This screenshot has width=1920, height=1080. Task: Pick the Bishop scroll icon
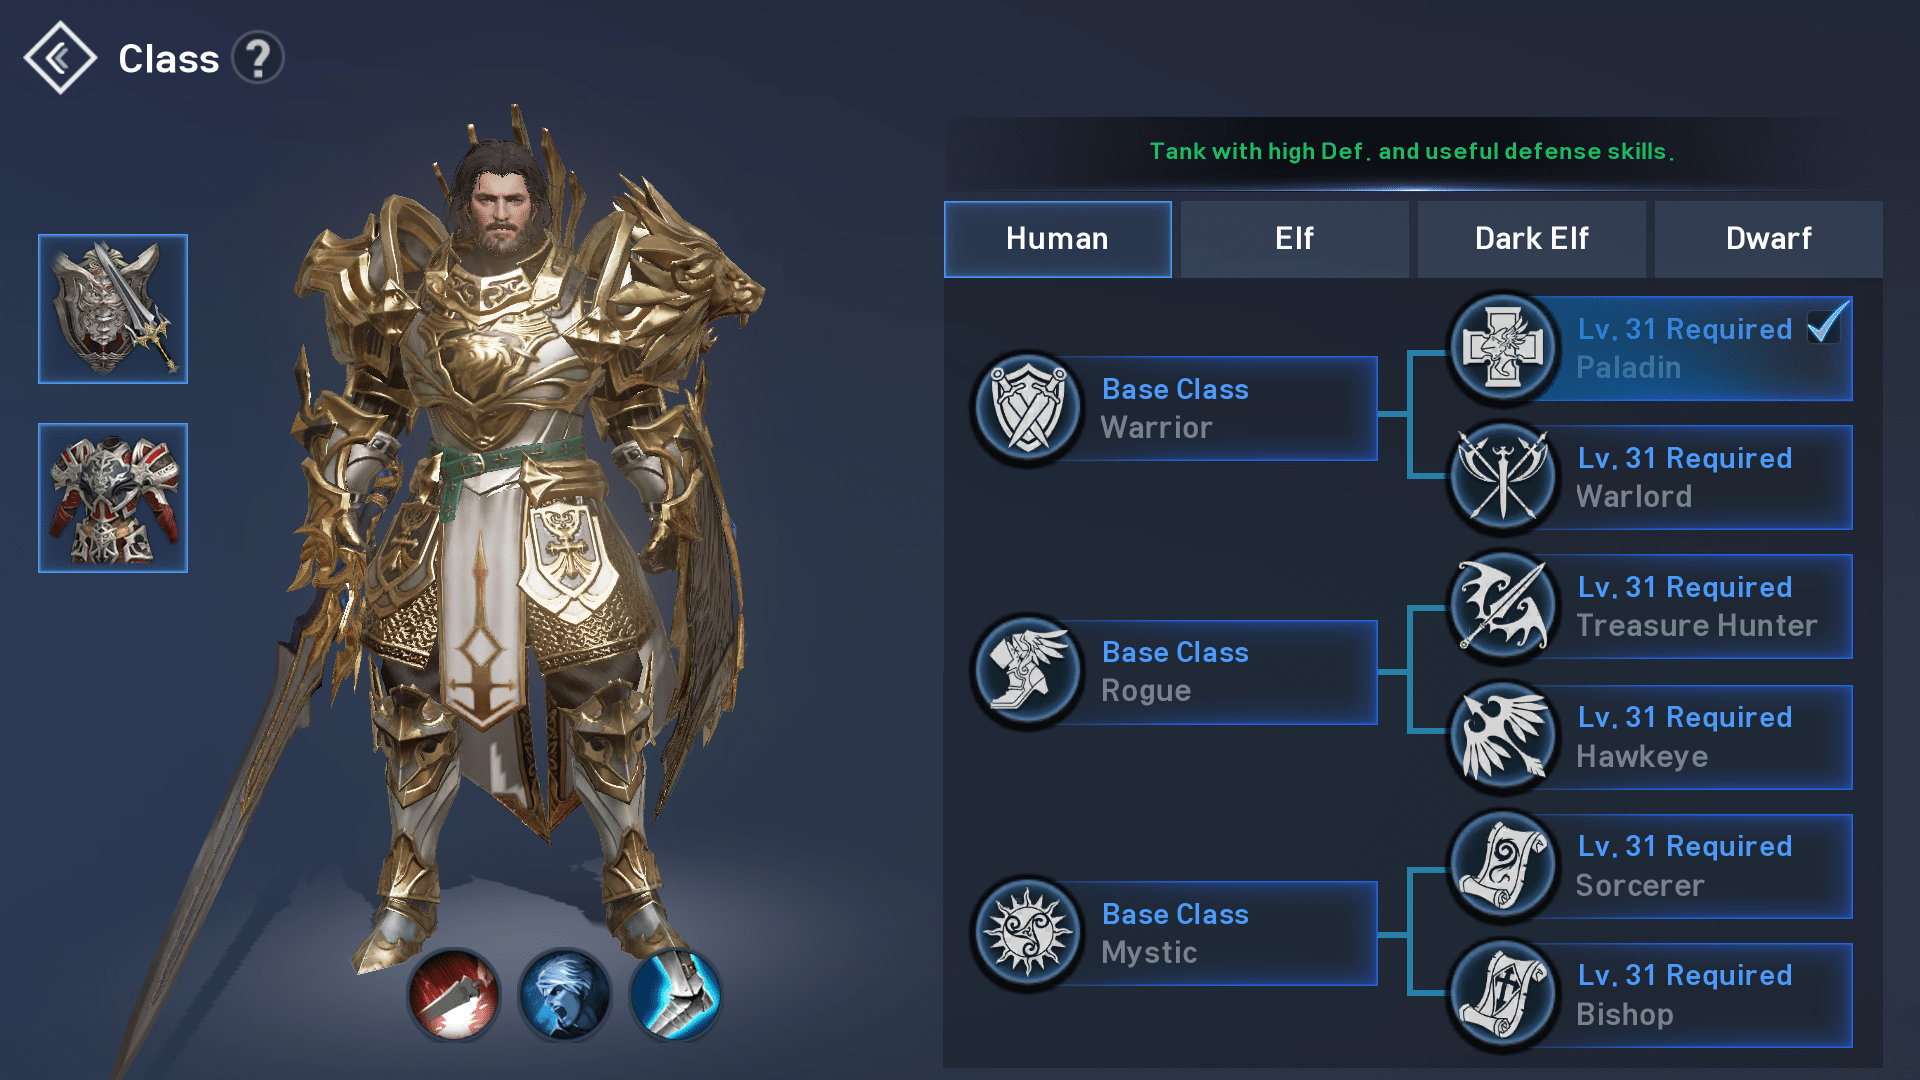1503,995
